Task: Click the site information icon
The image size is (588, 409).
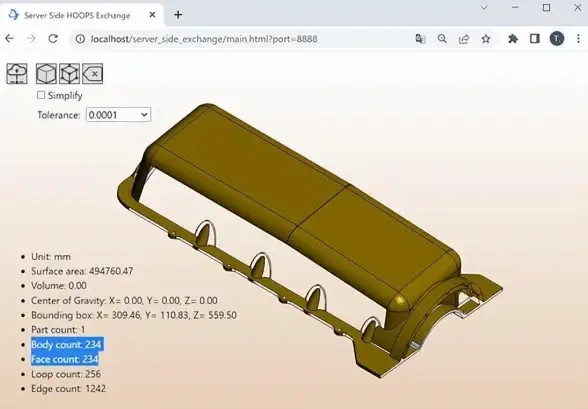Action: click(x=80, y=39)
